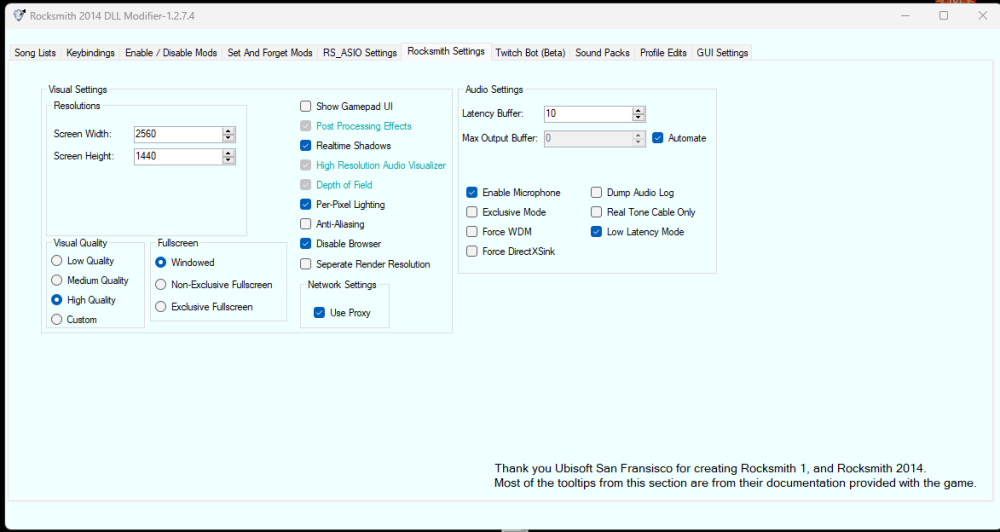This screenshot has height=532, width=1000.
Task: Increase Screen Height with the up arrow
Action: pyautogui.click(x=228, y=152)
